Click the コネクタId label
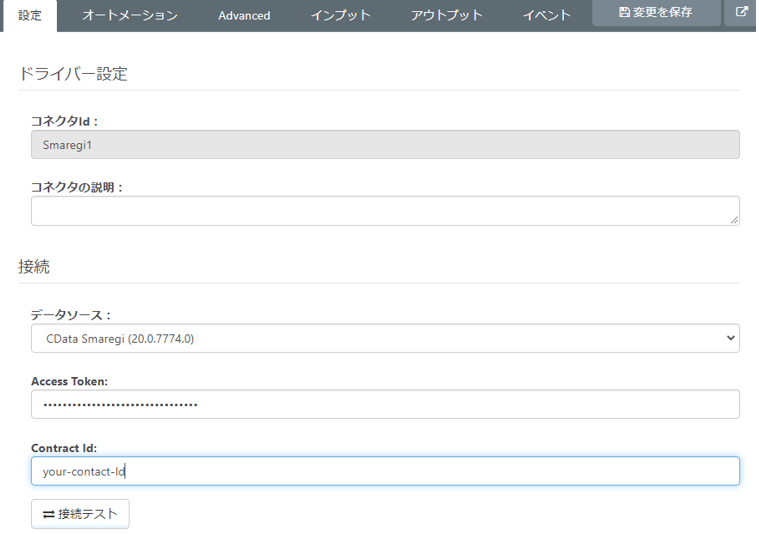Image resolution: width=759 pixels, height=534 pixels. pos(64,121)
